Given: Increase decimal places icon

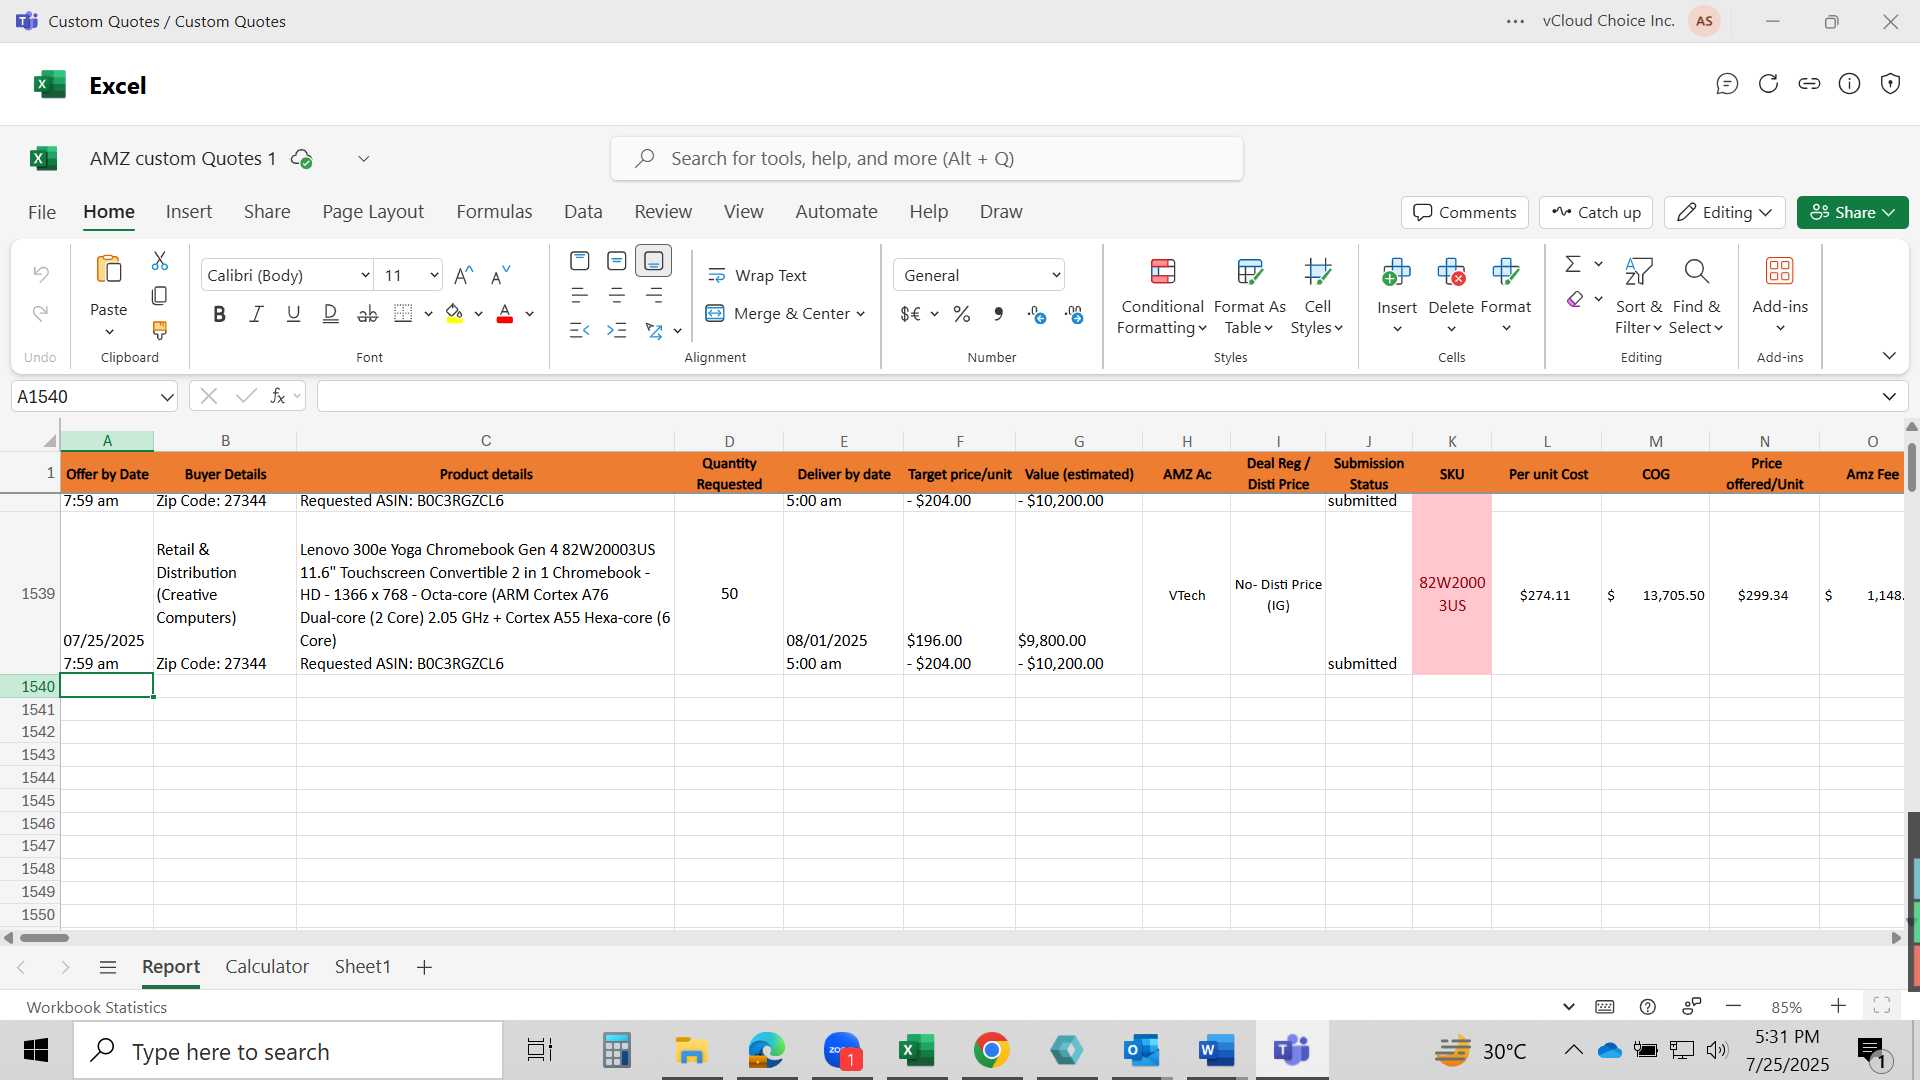Looking at the screenshot, I should (x=1037, y=314).
